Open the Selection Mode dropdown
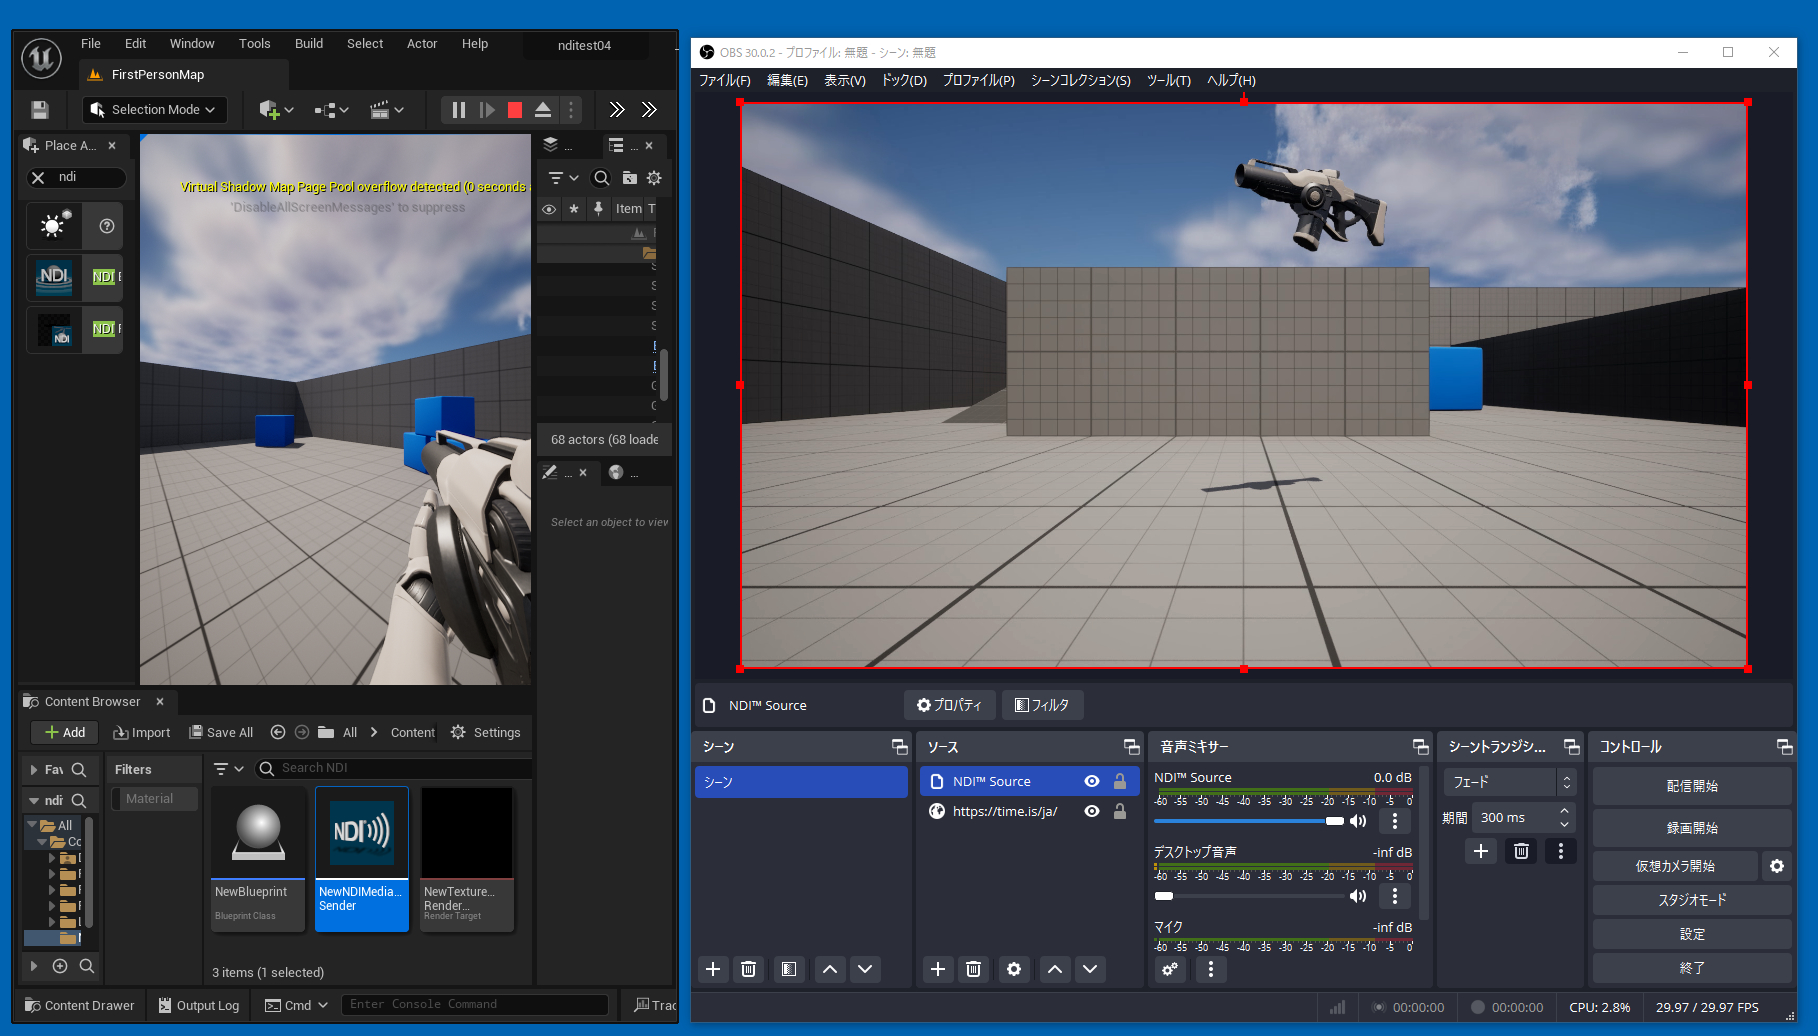 [154, 110]
